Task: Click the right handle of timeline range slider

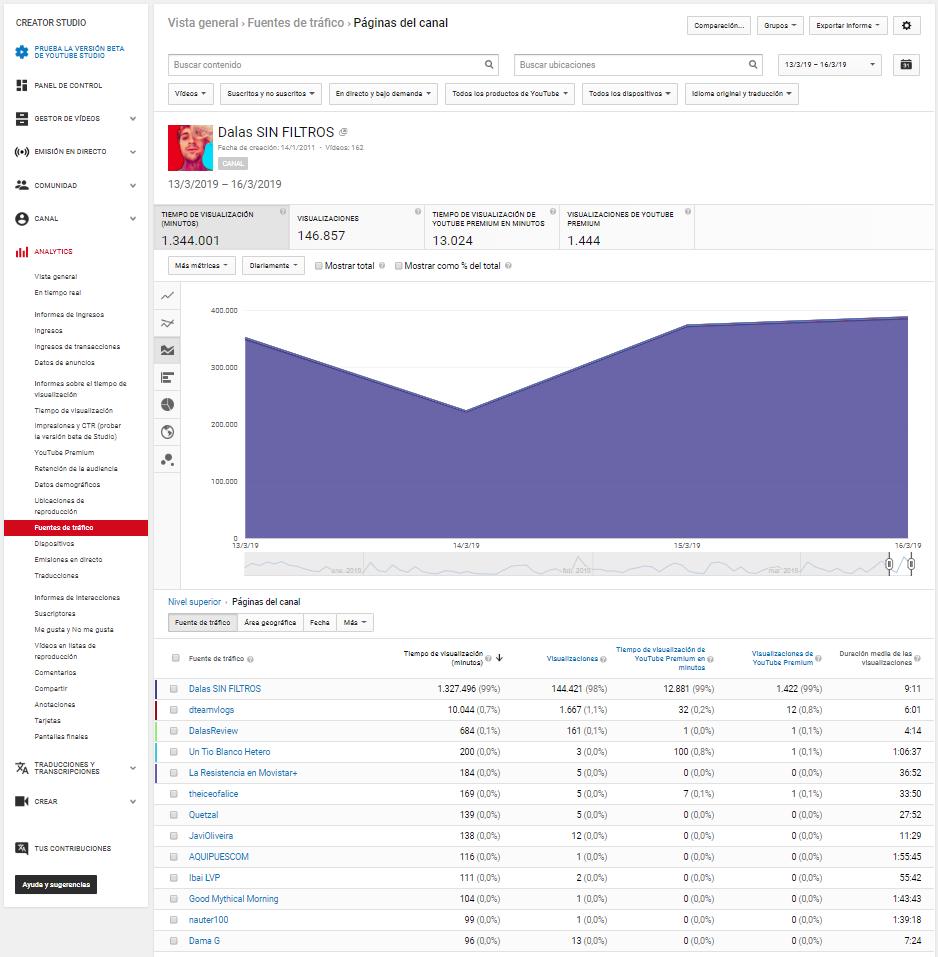Action: coord(911,564)
